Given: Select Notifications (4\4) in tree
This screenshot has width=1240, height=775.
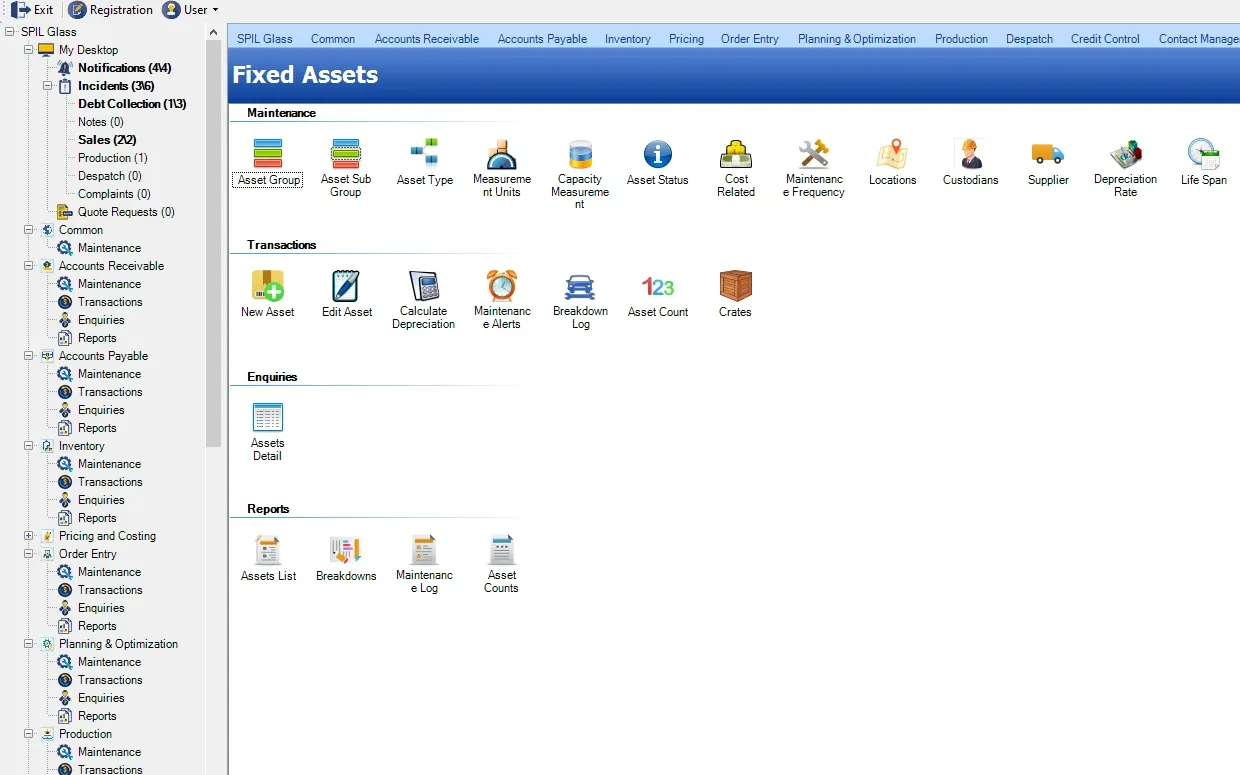Looking at the screenshot, I should click(125, 68).
